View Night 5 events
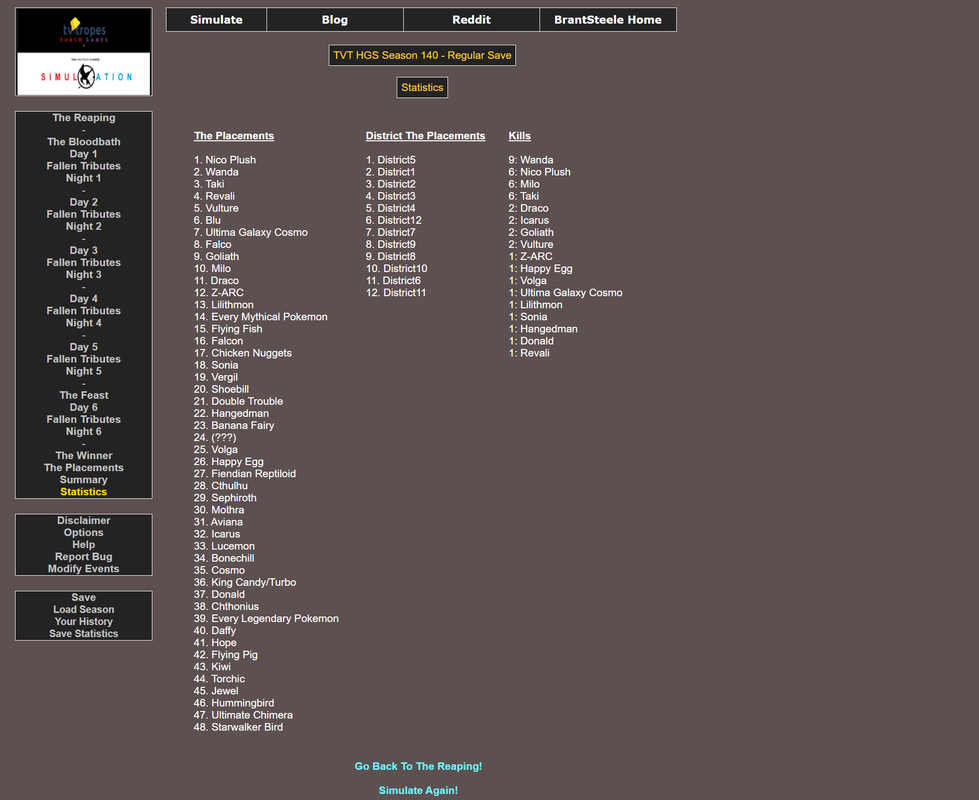 (x=84, y=371)
